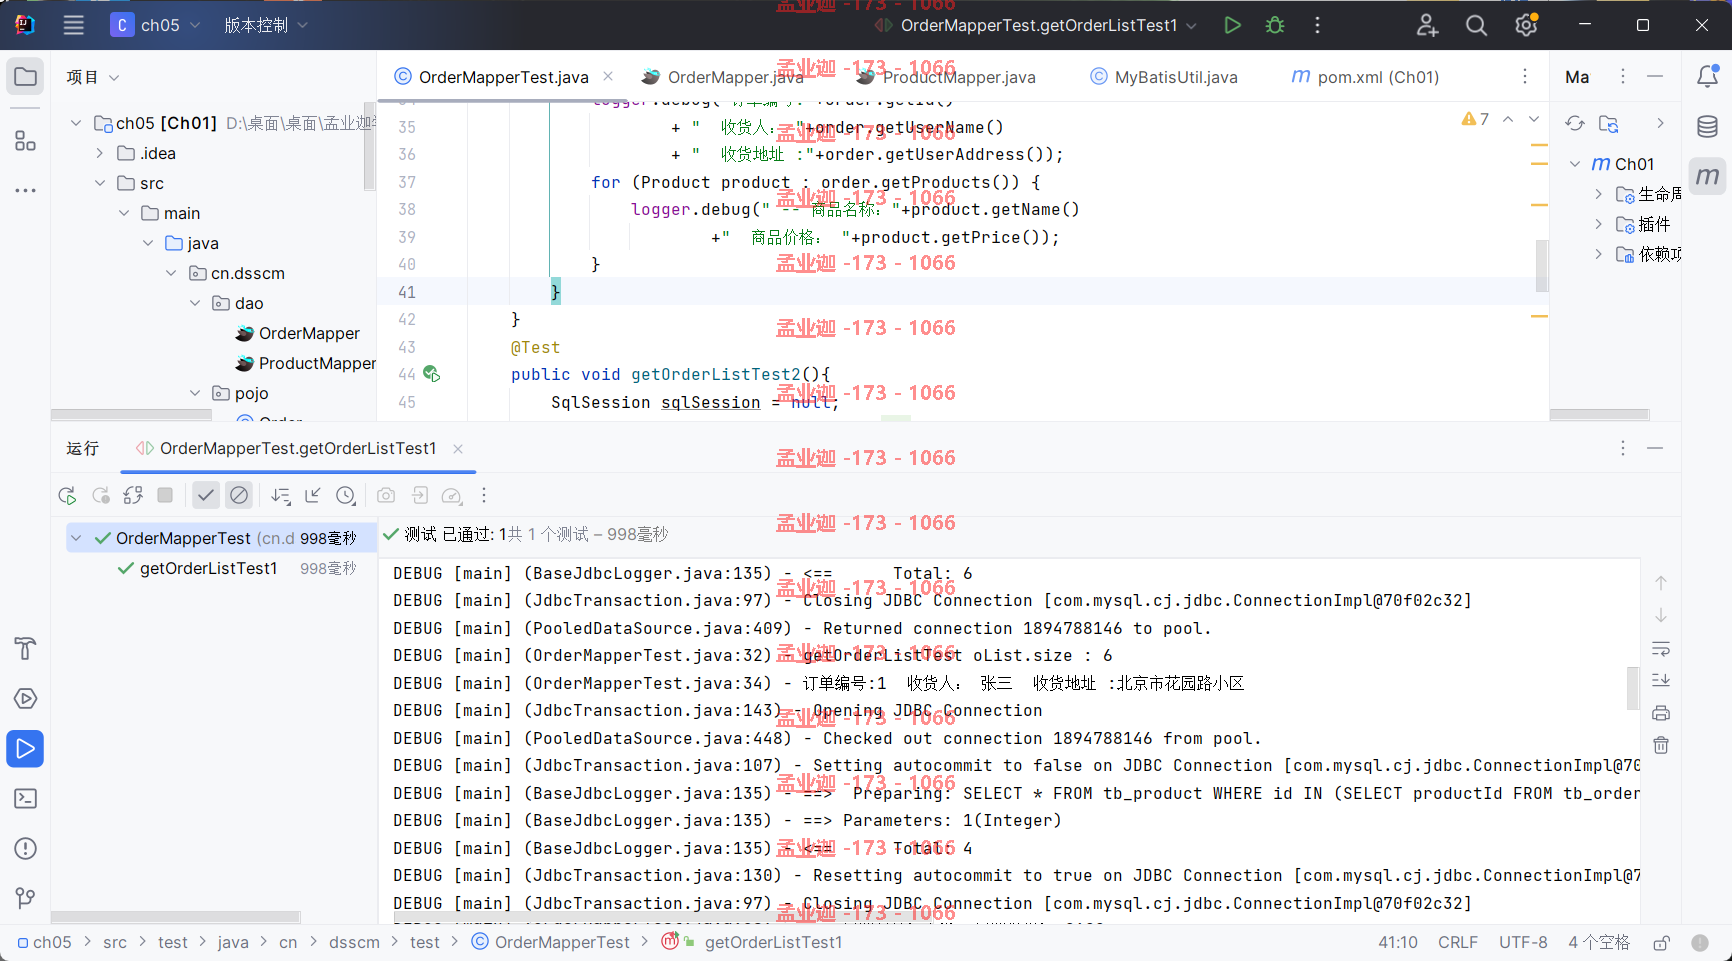Open the Notifications bell

(1708, 76)
